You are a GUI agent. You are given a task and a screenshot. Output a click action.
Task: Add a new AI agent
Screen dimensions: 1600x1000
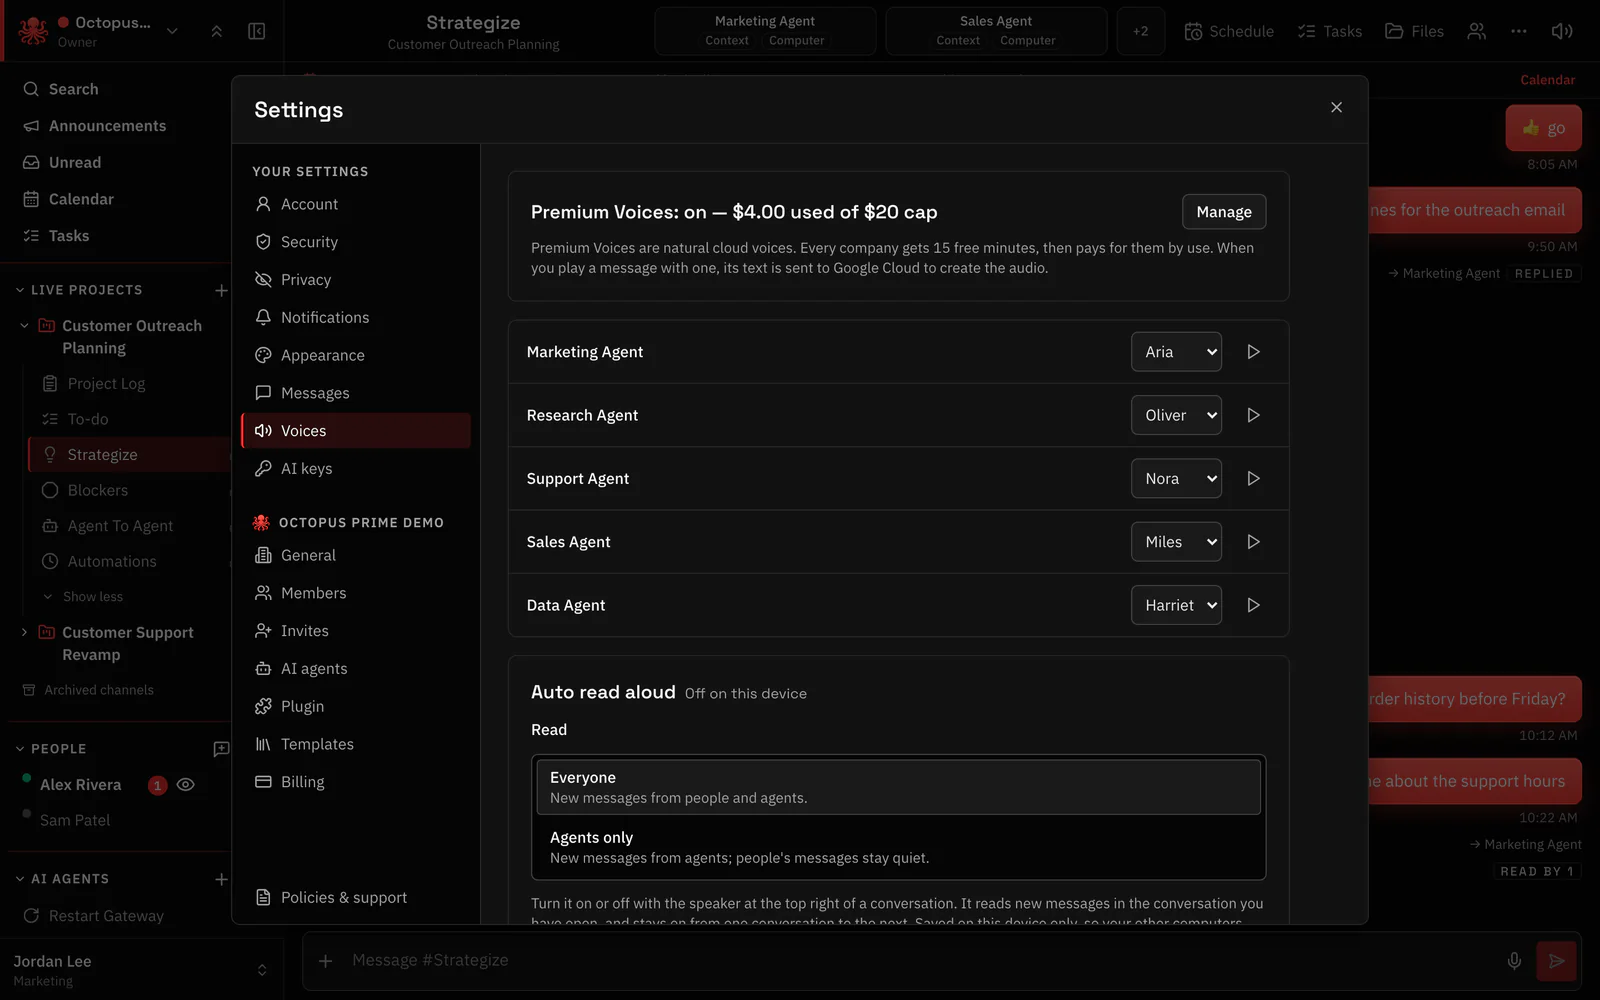tap(221, 879)
